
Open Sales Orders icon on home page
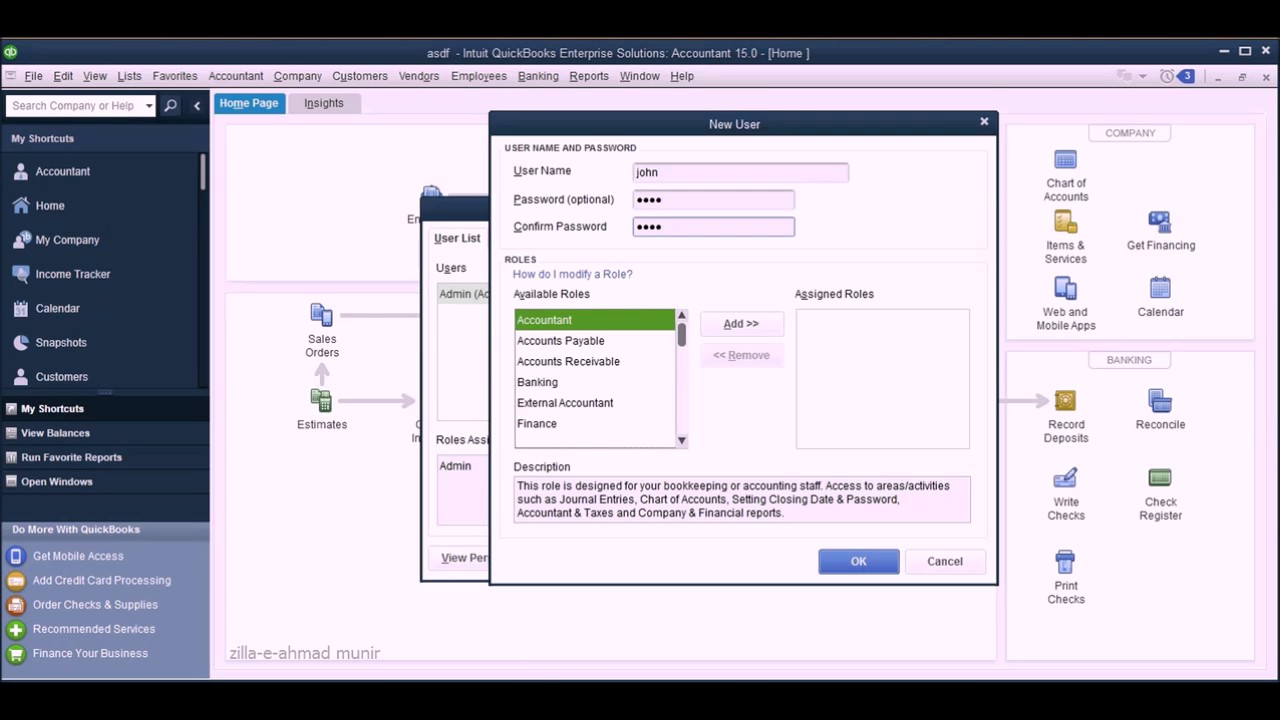coord(321,315)
